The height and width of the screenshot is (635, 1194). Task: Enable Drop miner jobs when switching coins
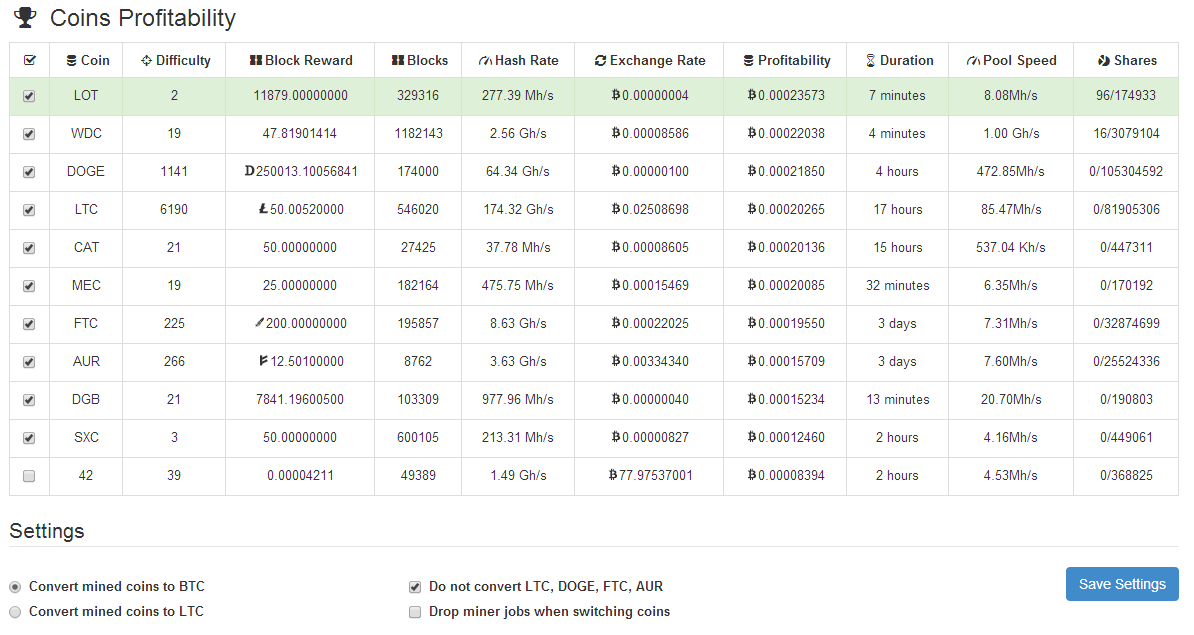tap(415, 612)
